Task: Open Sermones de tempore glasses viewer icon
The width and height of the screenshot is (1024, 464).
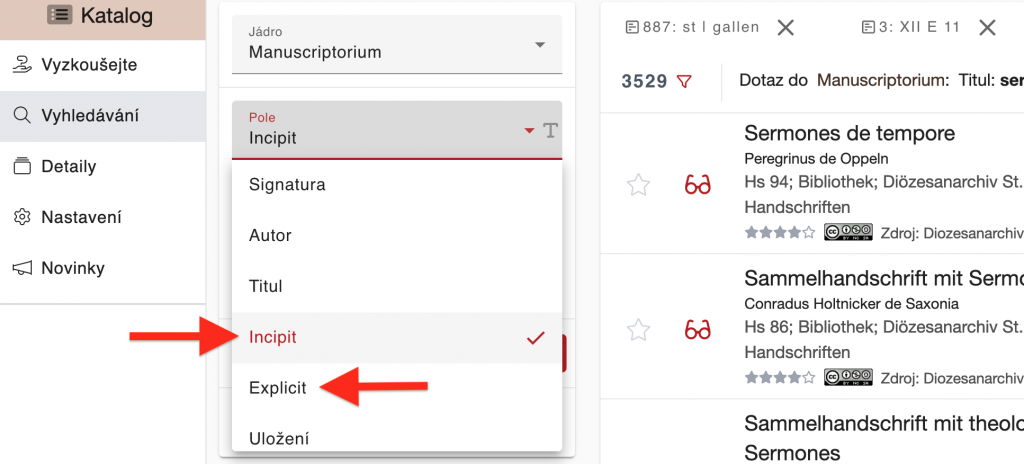Action: (x=697, y=185)
